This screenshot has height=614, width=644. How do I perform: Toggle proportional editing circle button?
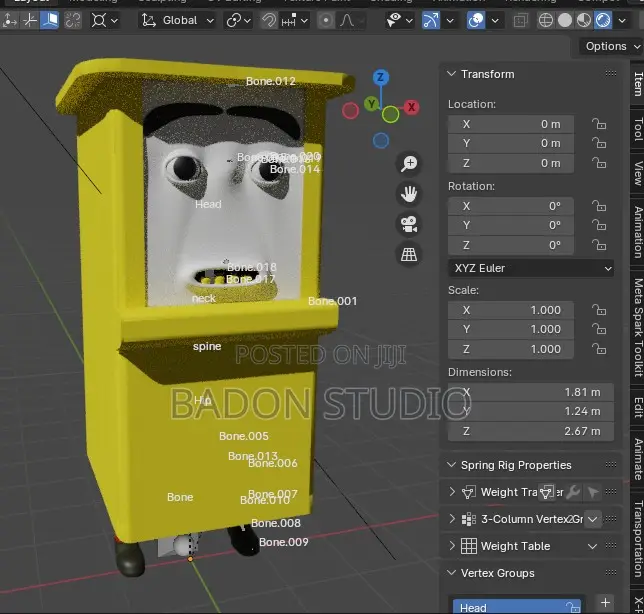[326, 21]
